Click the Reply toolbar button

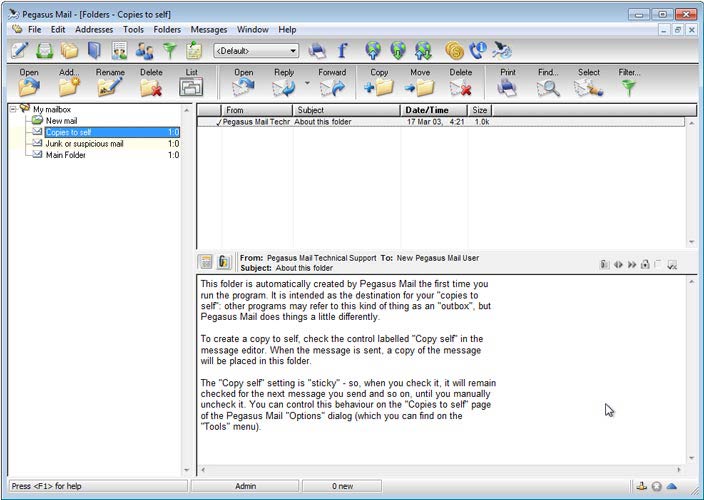283,87
